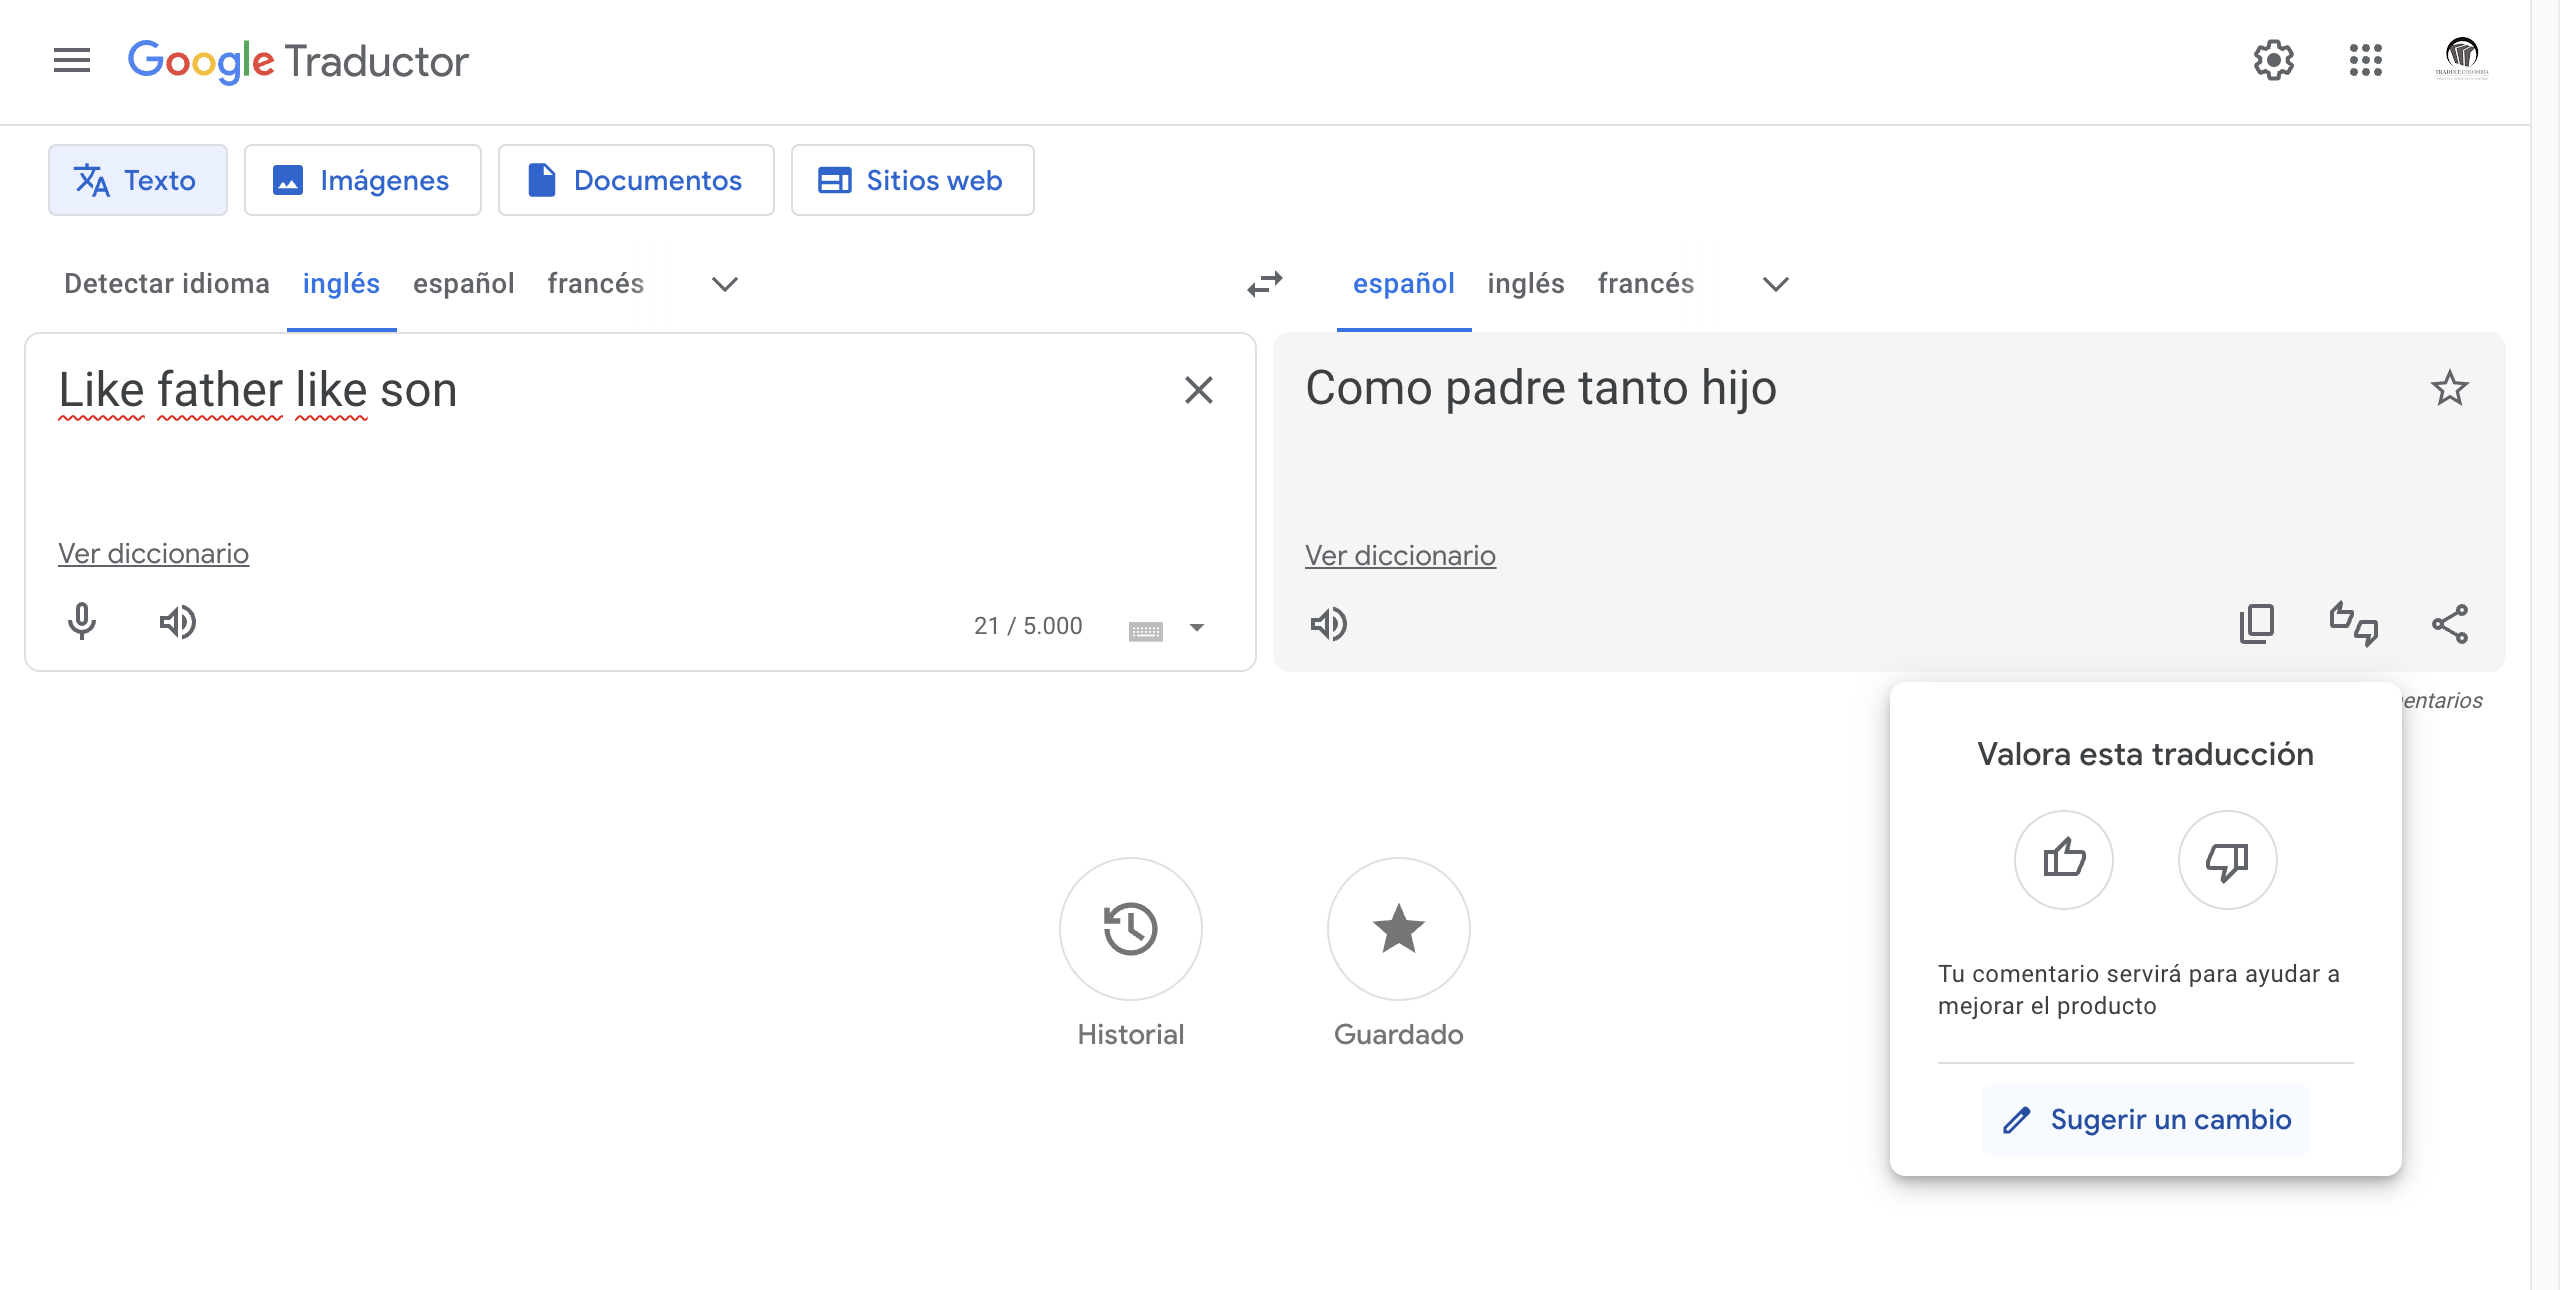Image resolution: width=2560 pixels, height=1290 pixels.
Task: Click the 21 / 5.000 character count
Action: pyautogui.click(x=1028, y=627)
